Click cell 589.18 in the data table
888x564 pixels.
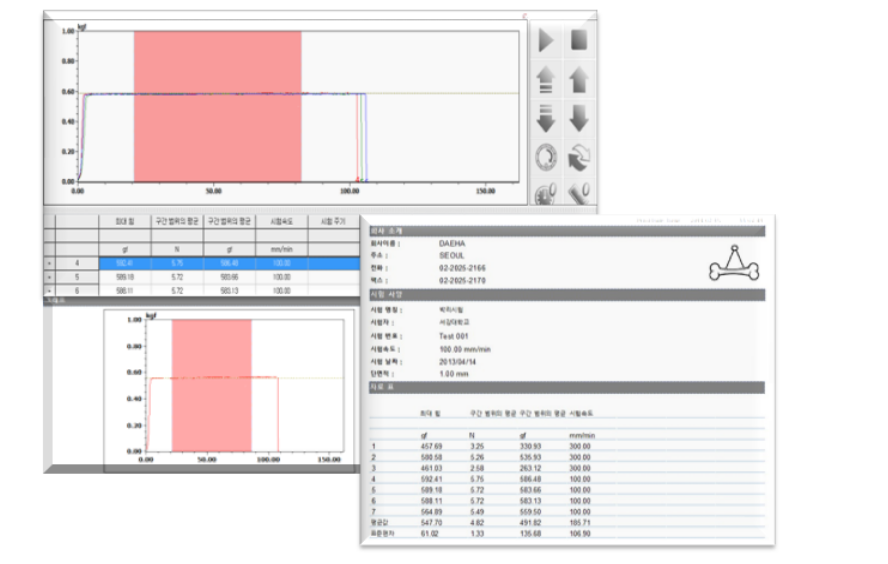click(125, 277)
